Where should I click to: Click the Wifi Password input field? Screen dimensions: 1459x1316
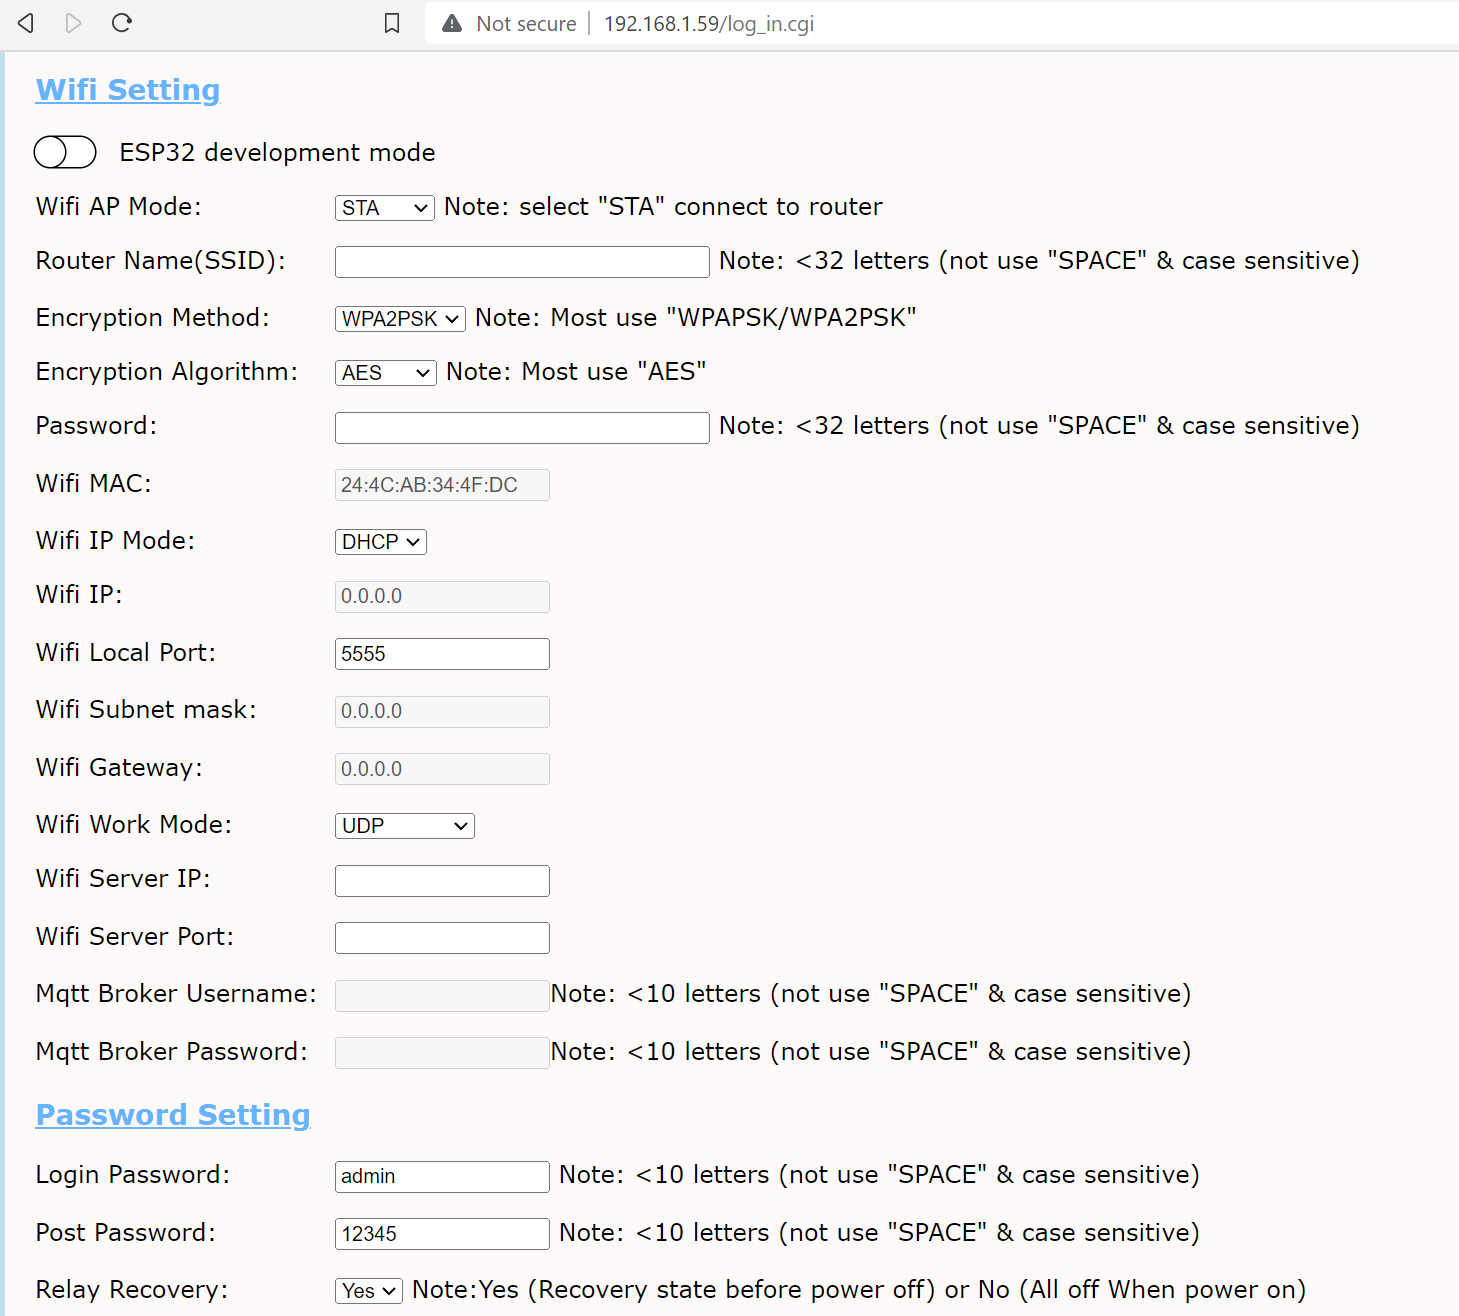[x=521, y=428]
